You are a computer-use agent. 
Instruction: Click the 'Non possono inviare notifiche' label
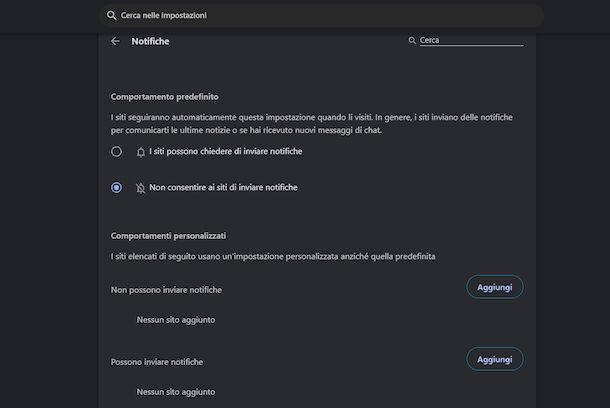[166, 290]
